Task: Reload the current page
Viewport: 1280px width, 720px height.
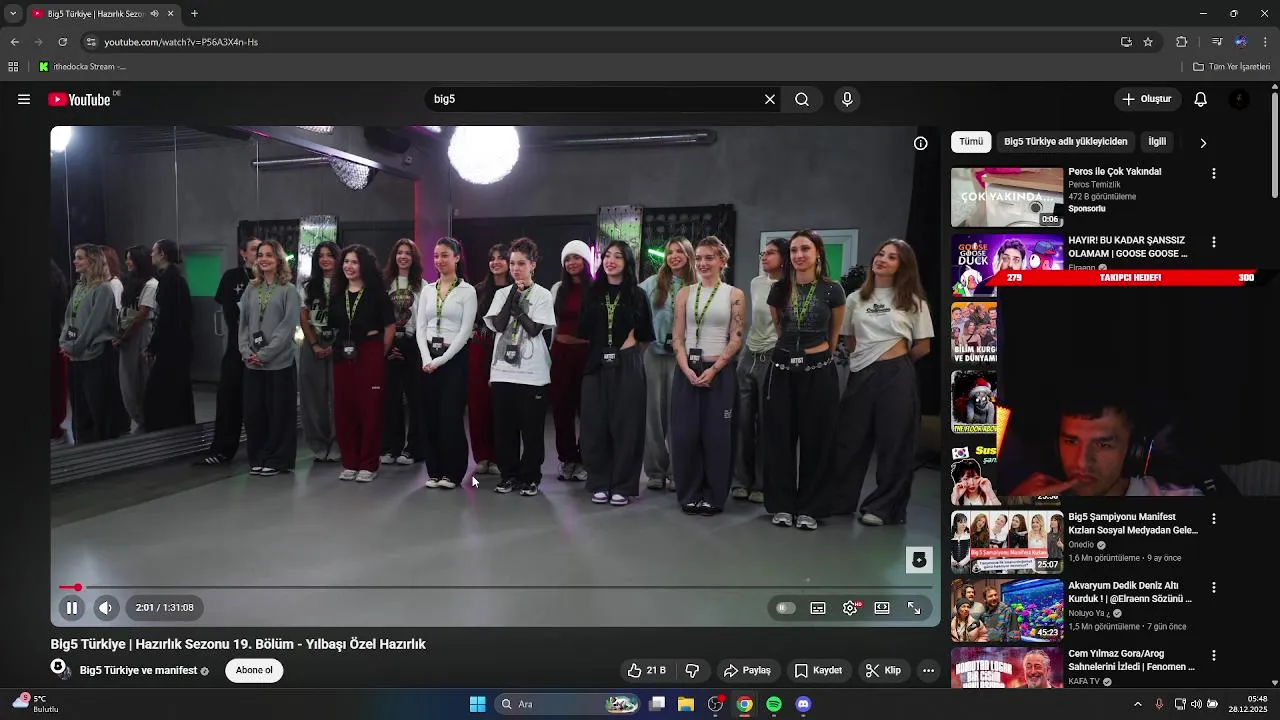Action: (62, 42)
